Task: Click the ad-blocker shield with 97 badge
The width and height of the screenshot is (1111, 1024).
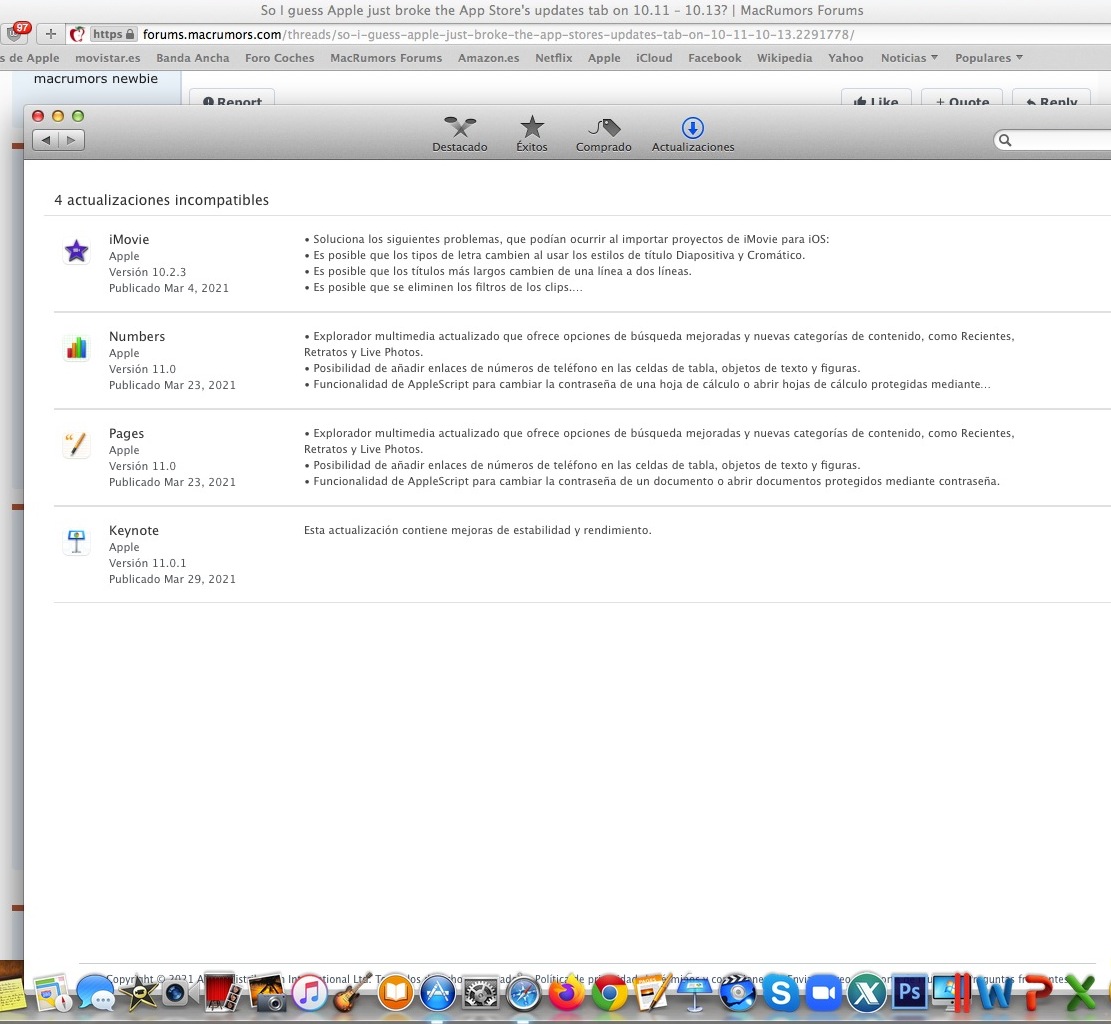Action: click(x=16, y=33)
